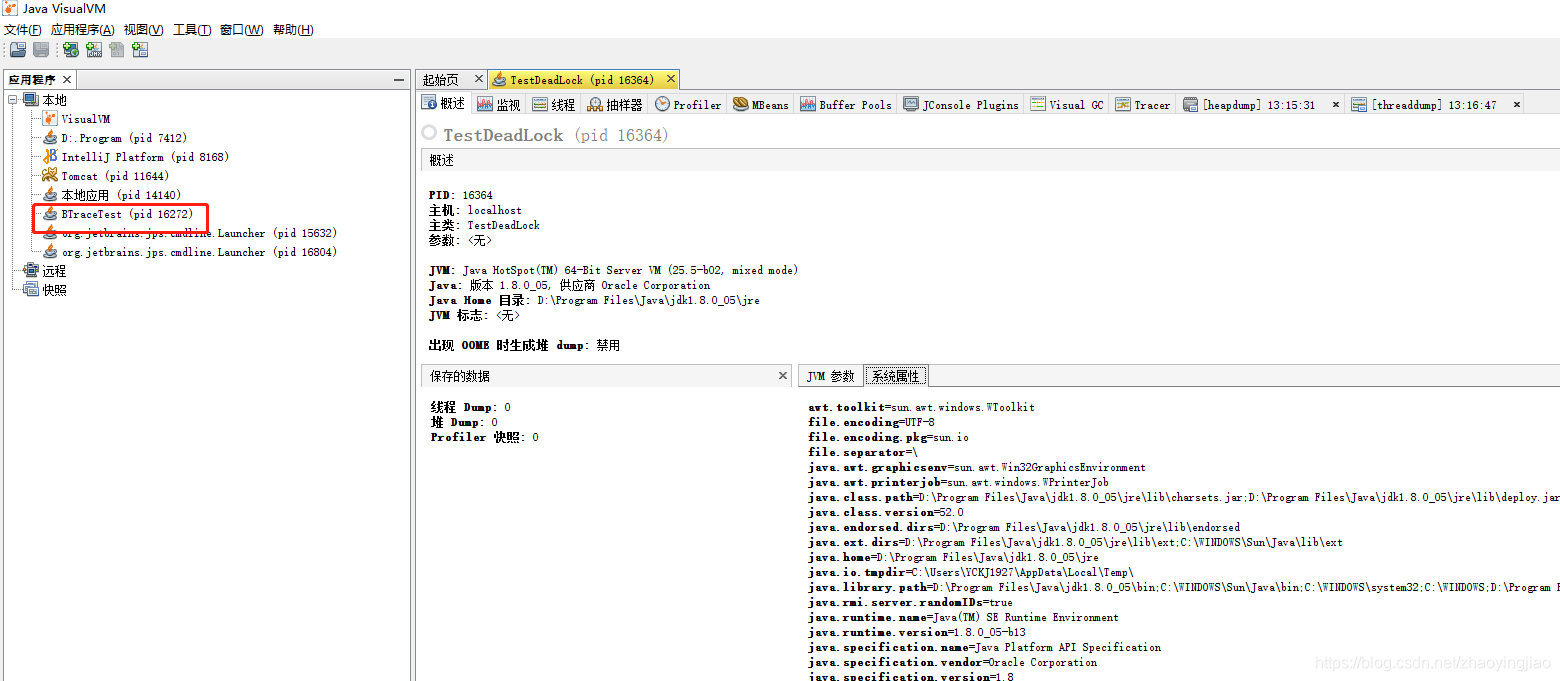Open the 抽样器 sampler tab

(615, 104)
